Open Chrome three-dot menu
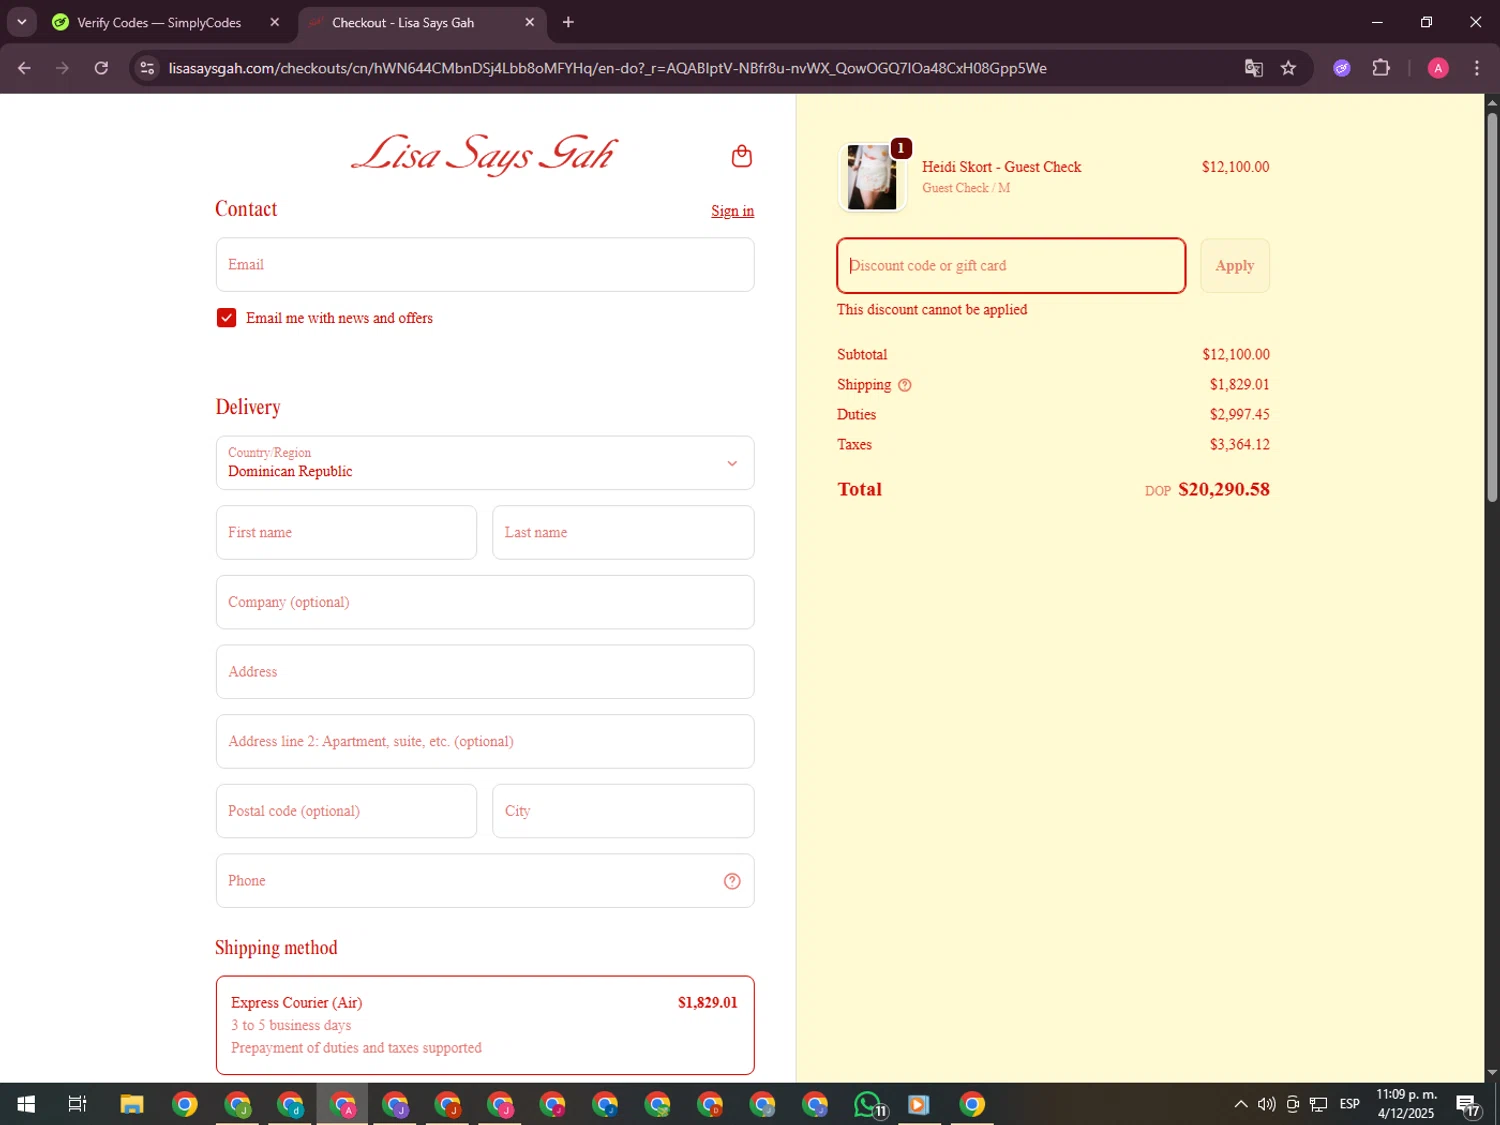The width and height of the screenshot is (1500, 1125). pyautogui.click(x=1476, y=68)
